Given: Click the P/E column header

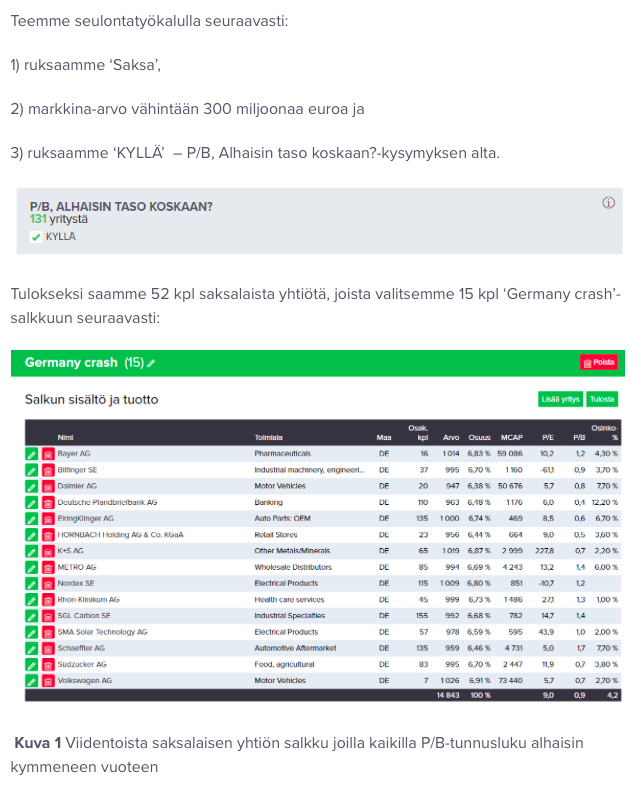Looking at the screenshot, I should click(x=547, y=437).
